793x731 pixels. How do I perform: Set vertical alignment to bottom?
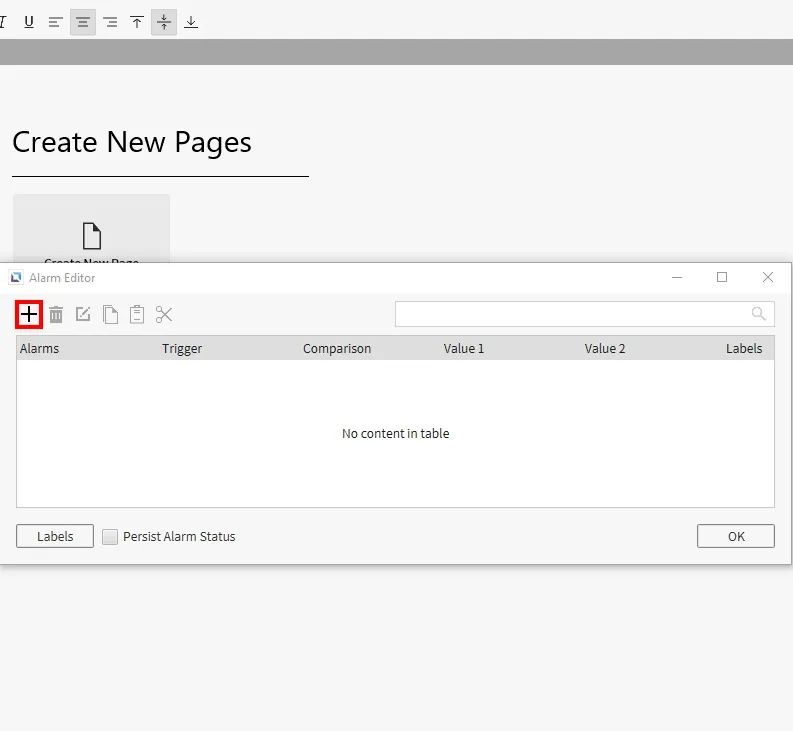point(191,22)
